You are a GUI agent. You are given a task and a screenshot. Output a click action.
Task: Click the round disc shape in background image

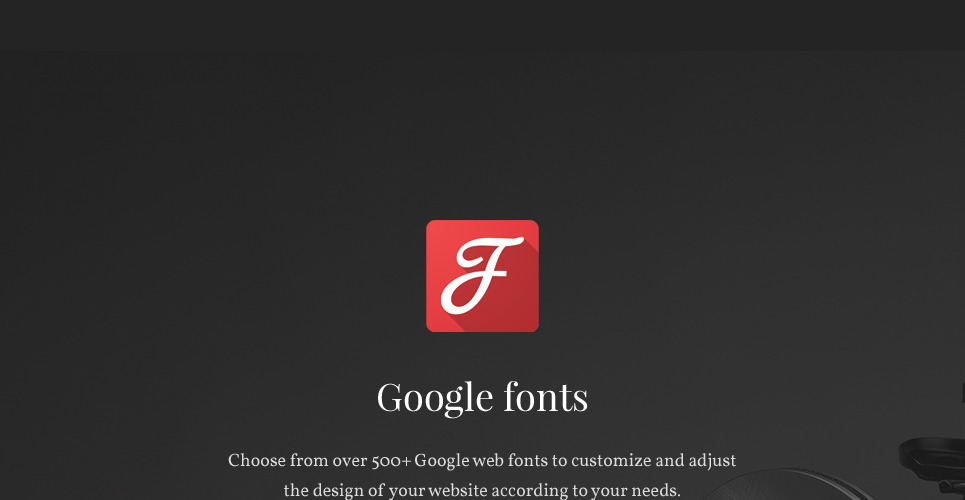pyautogui.click(x=800, y=485)
